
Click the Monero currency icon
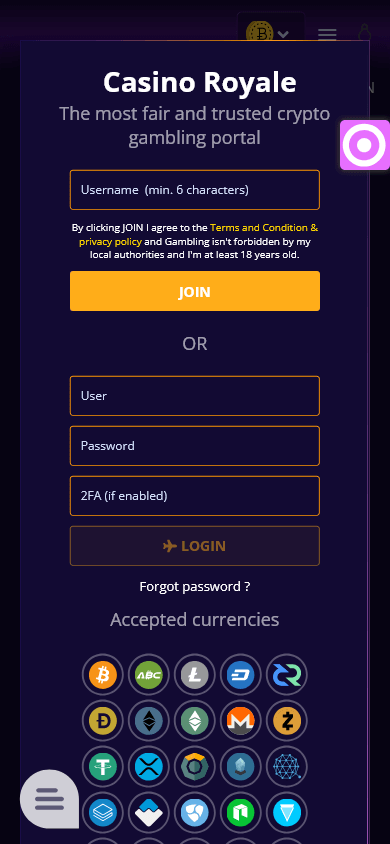pyautogui.click(x=240, y=721)
